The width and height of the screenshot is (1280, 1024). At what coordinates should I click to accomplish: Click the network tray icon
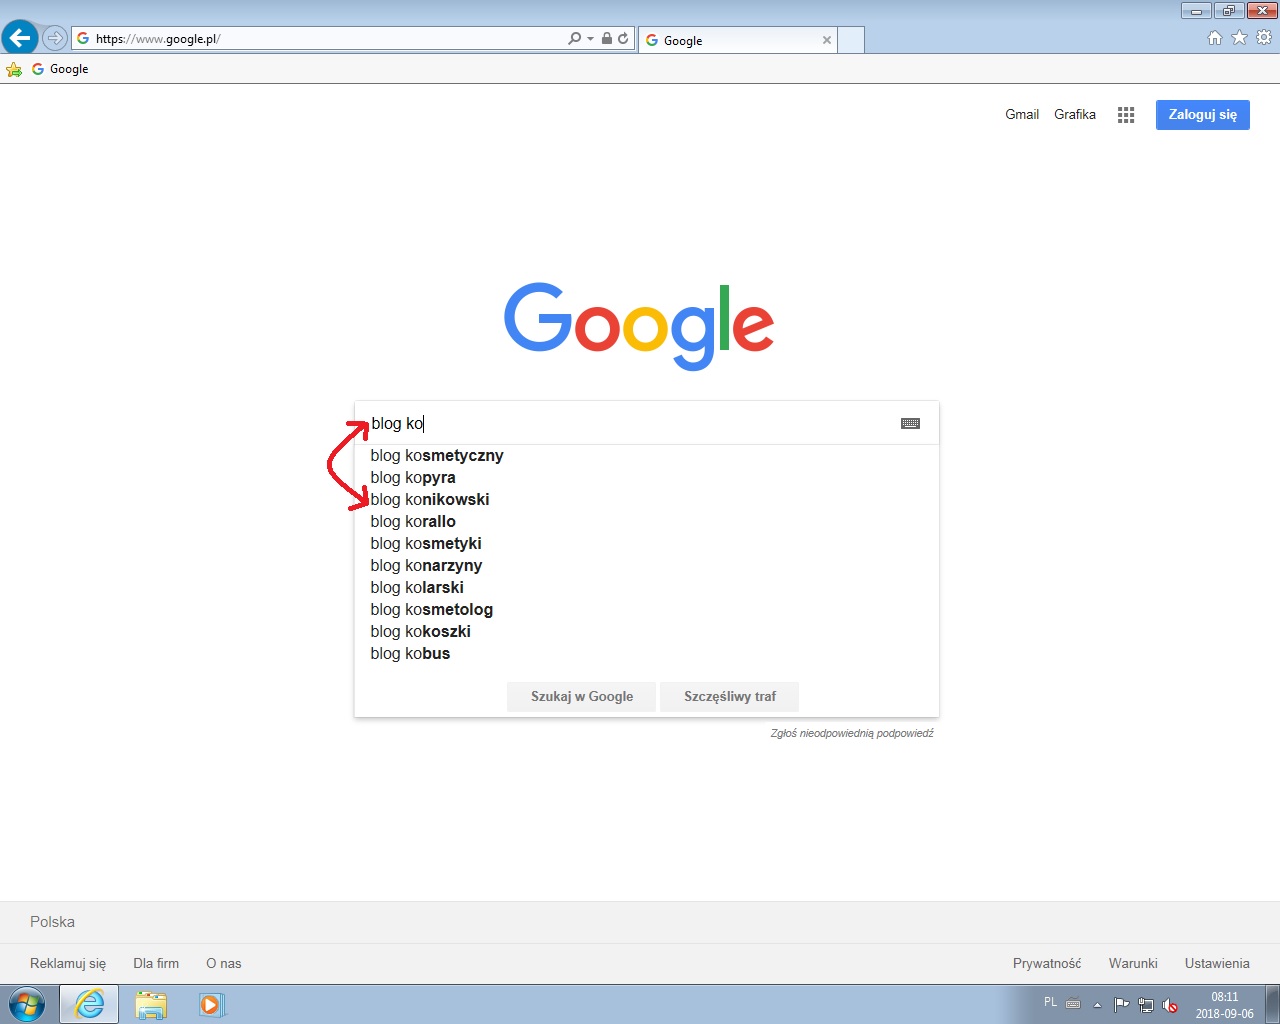click(1146, 1005)
